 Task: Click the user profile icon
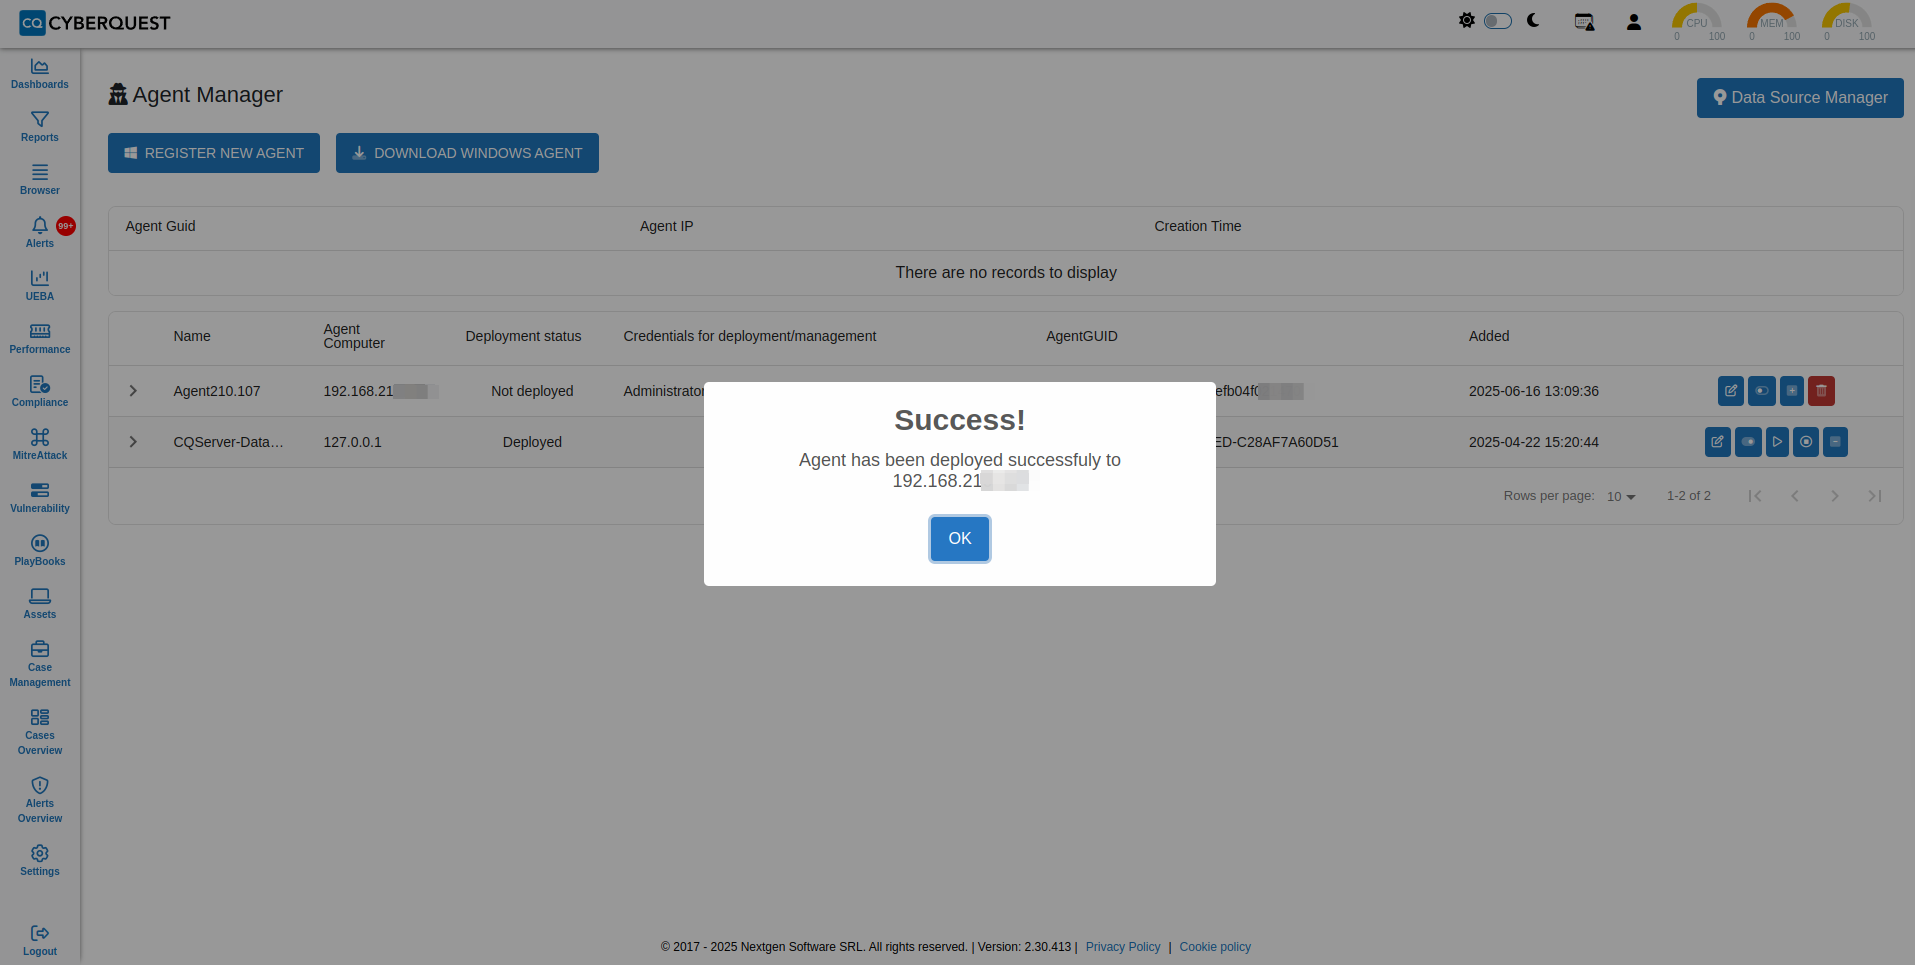tap(1633, 22)
